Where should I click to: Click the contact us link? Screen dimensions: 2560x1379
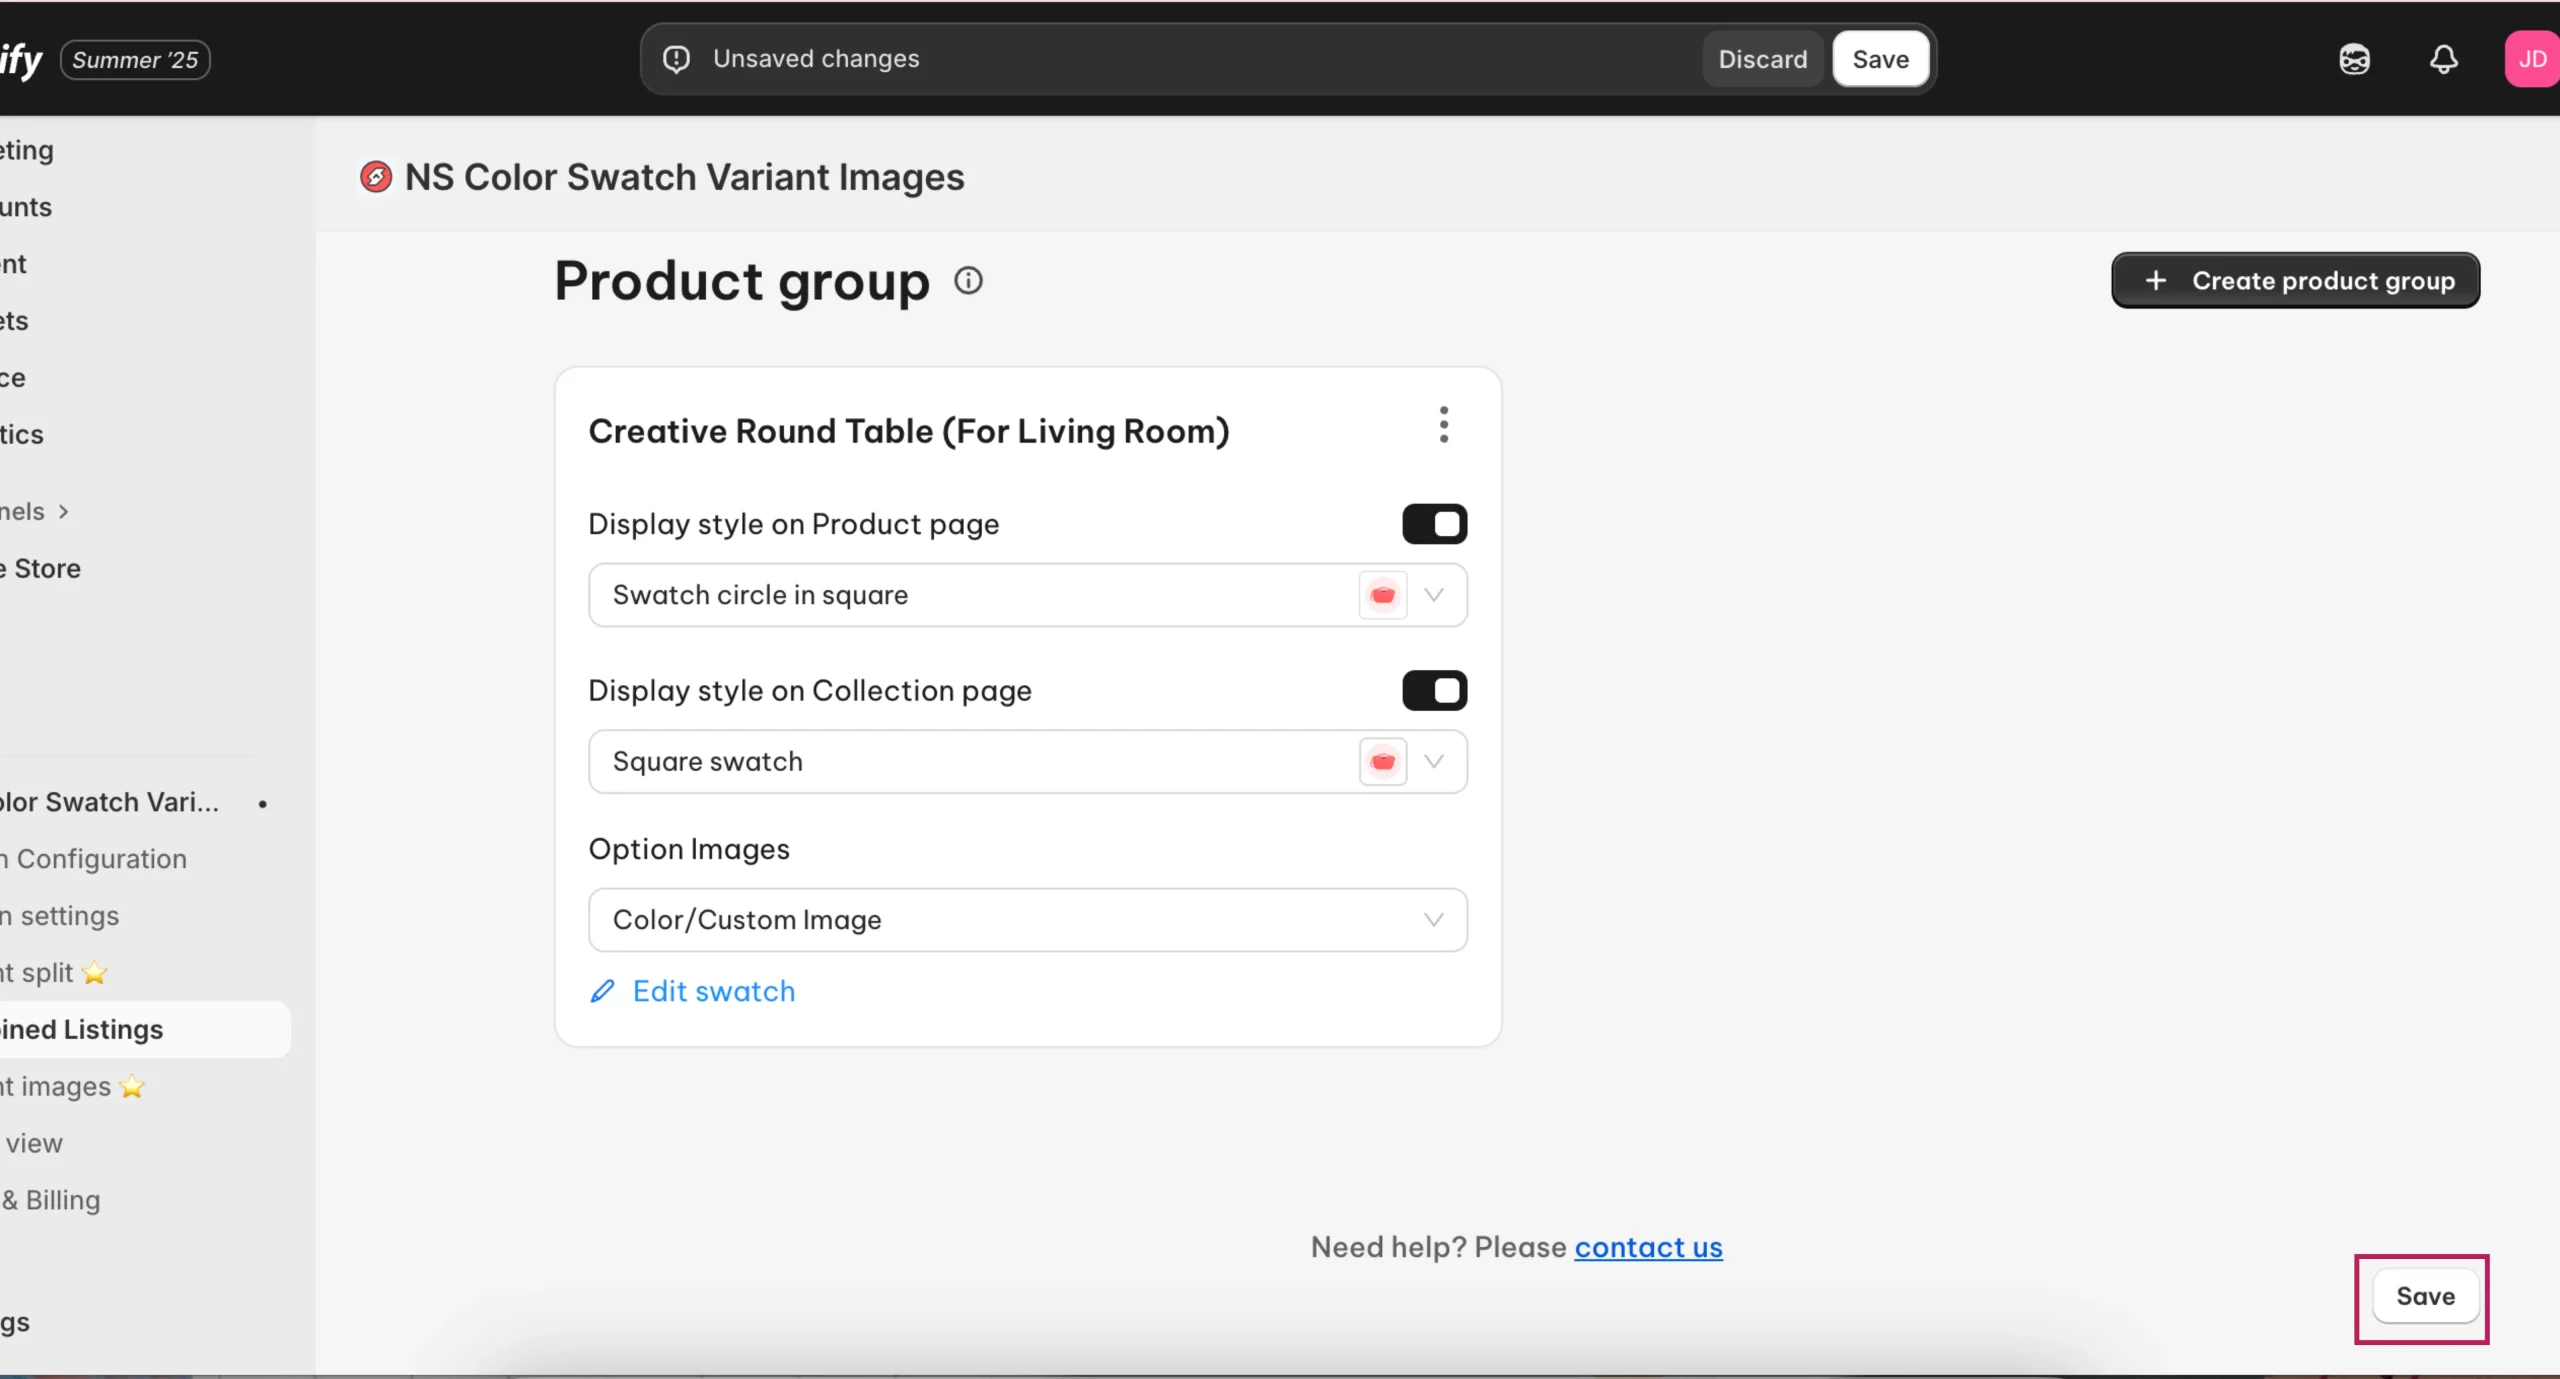click(1648, 1247)
